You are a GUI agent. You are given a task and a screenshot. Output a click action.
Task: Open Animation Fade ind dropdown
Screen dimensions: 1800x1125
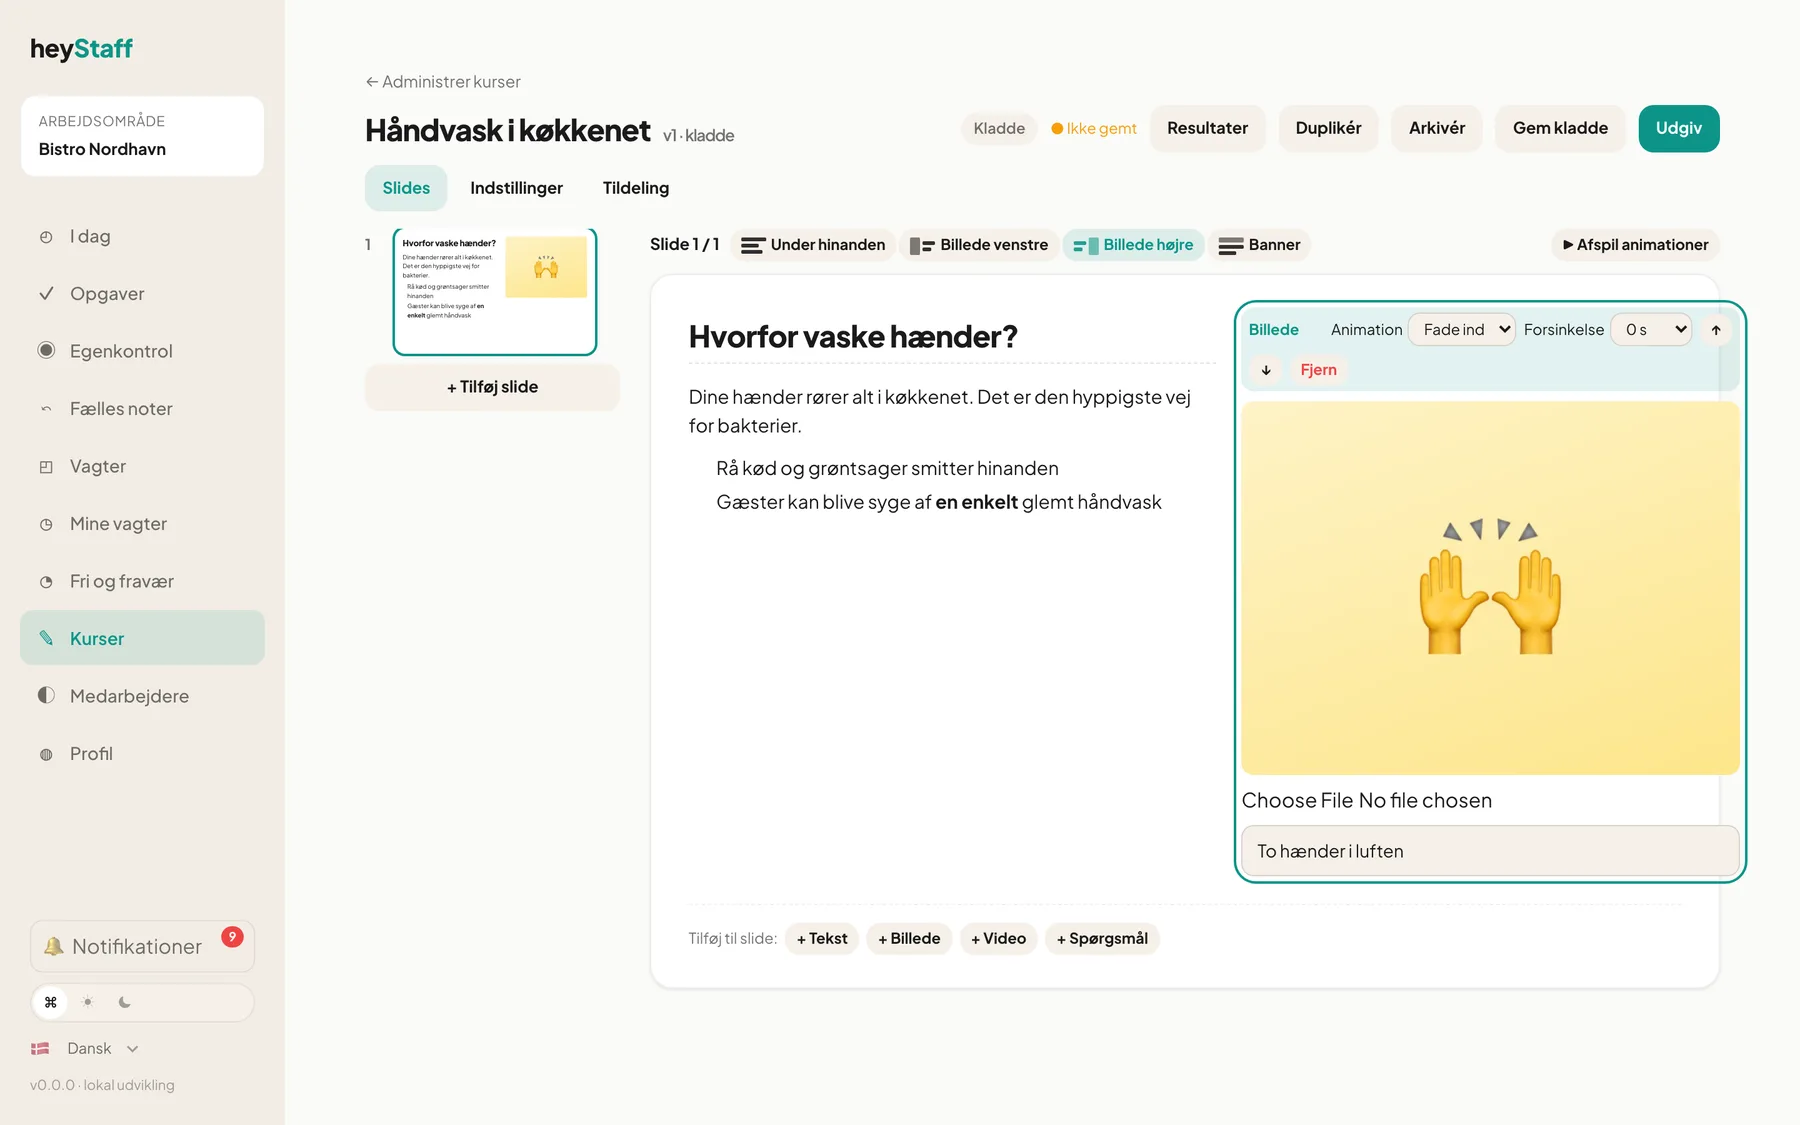pyautogui.click(x=1462, y=330)
